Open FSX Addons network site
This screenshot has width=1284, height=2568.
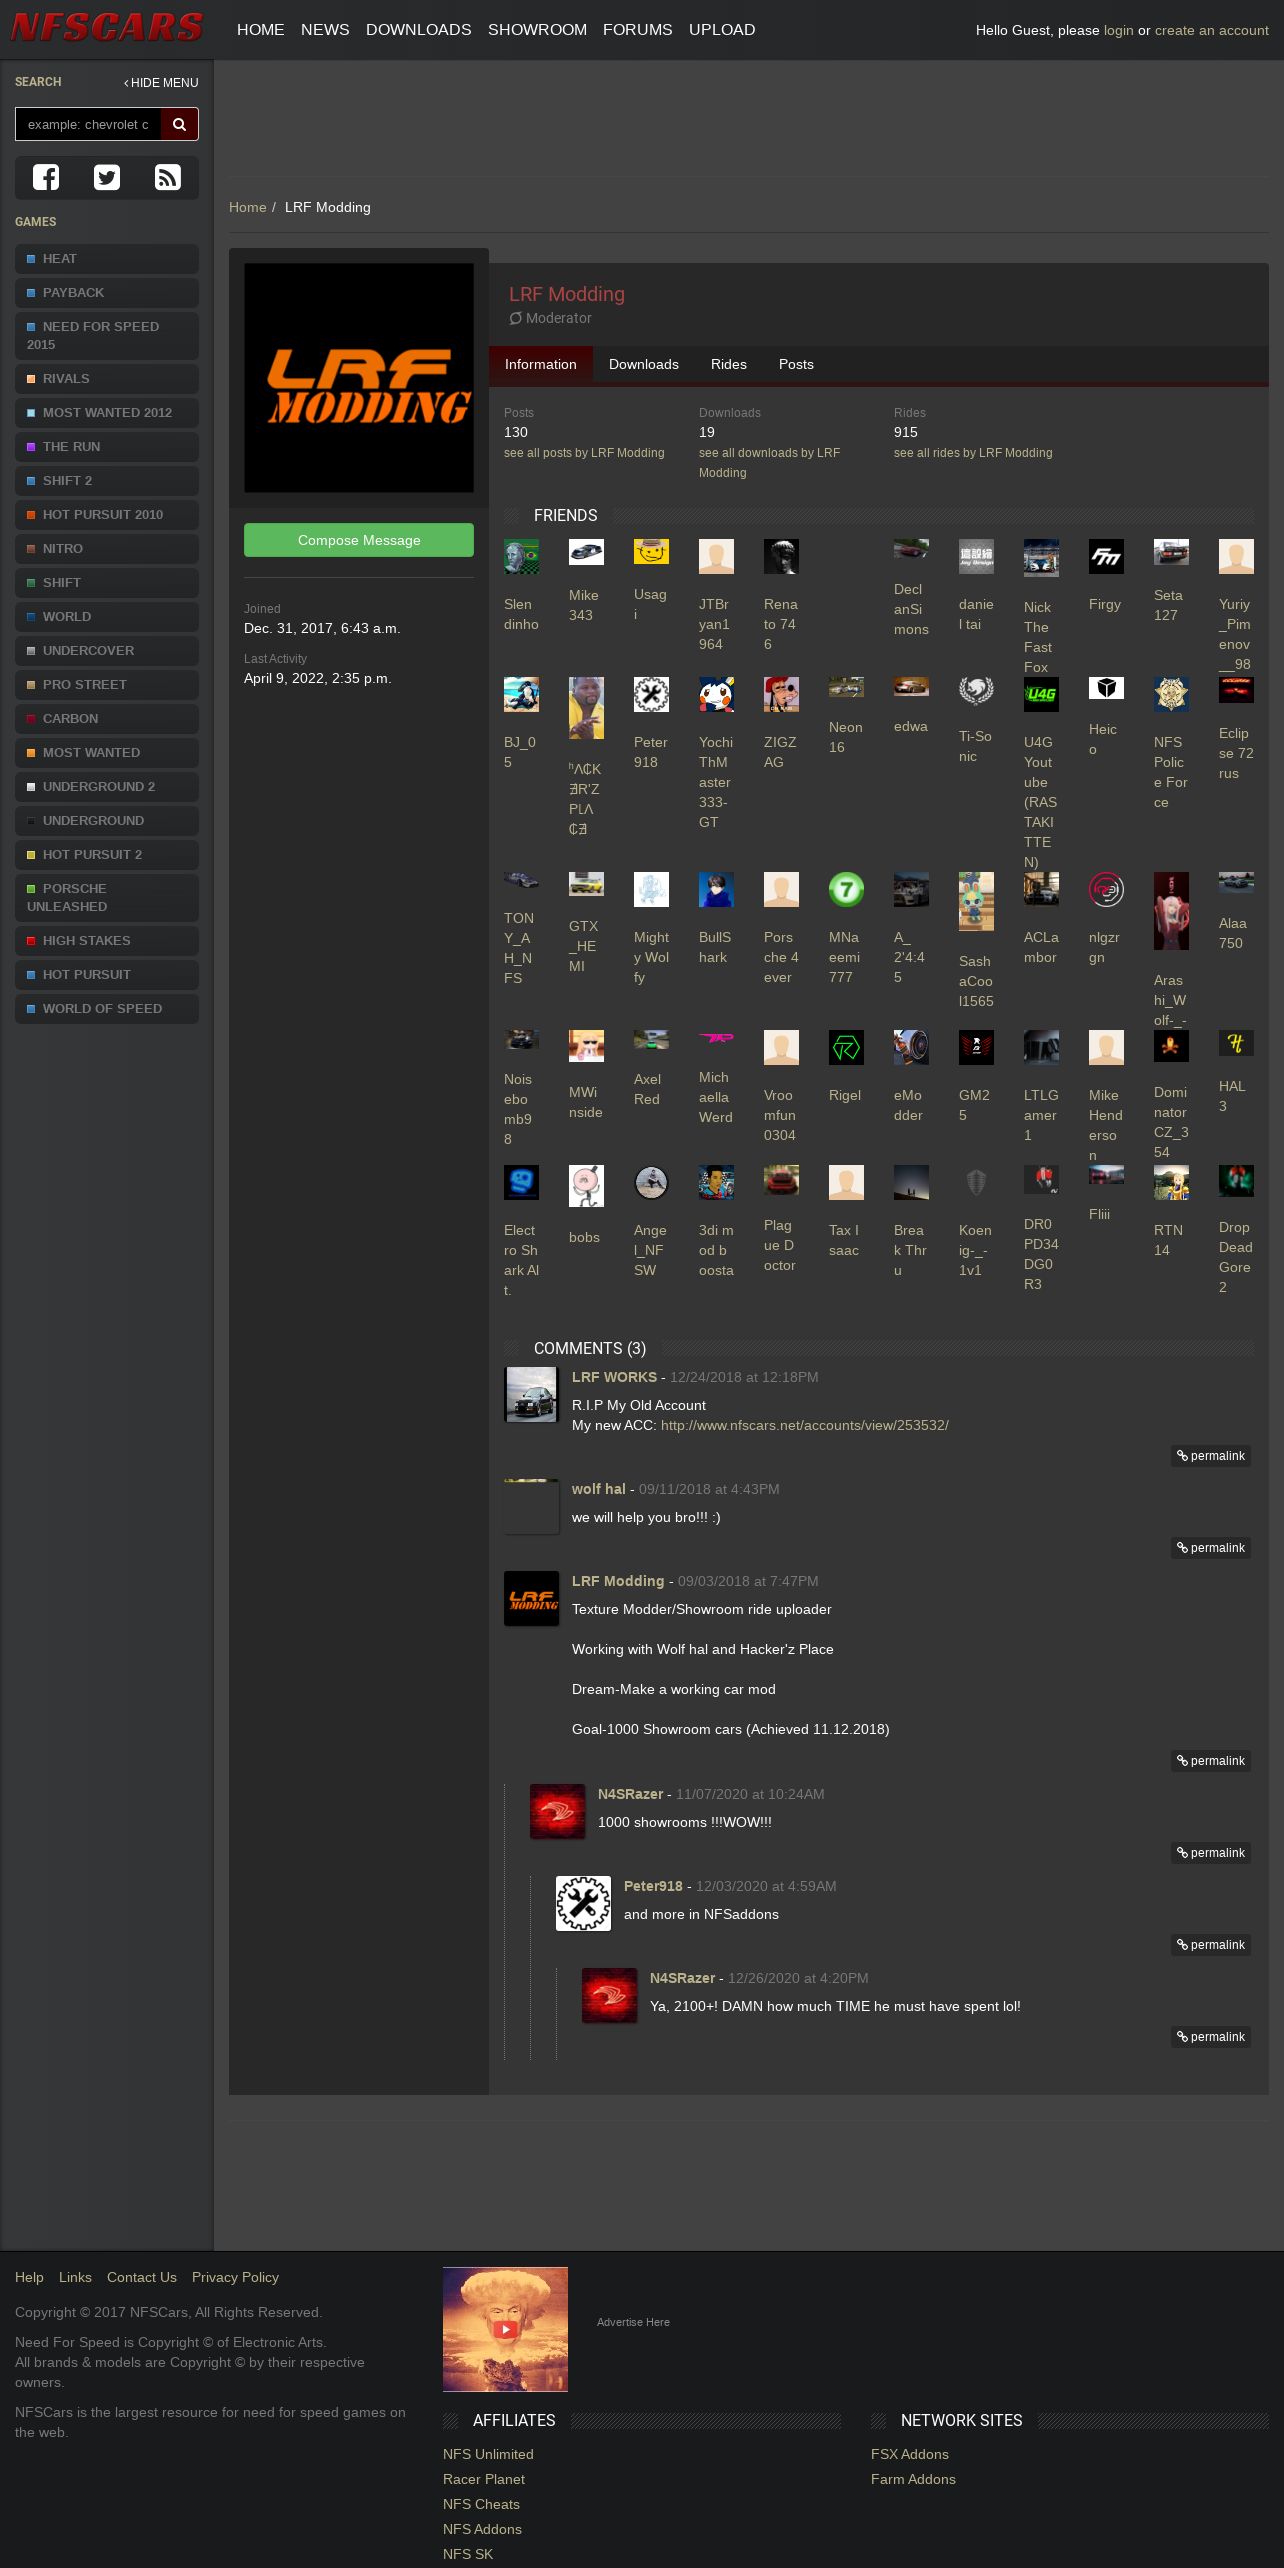click(910, 2454)
